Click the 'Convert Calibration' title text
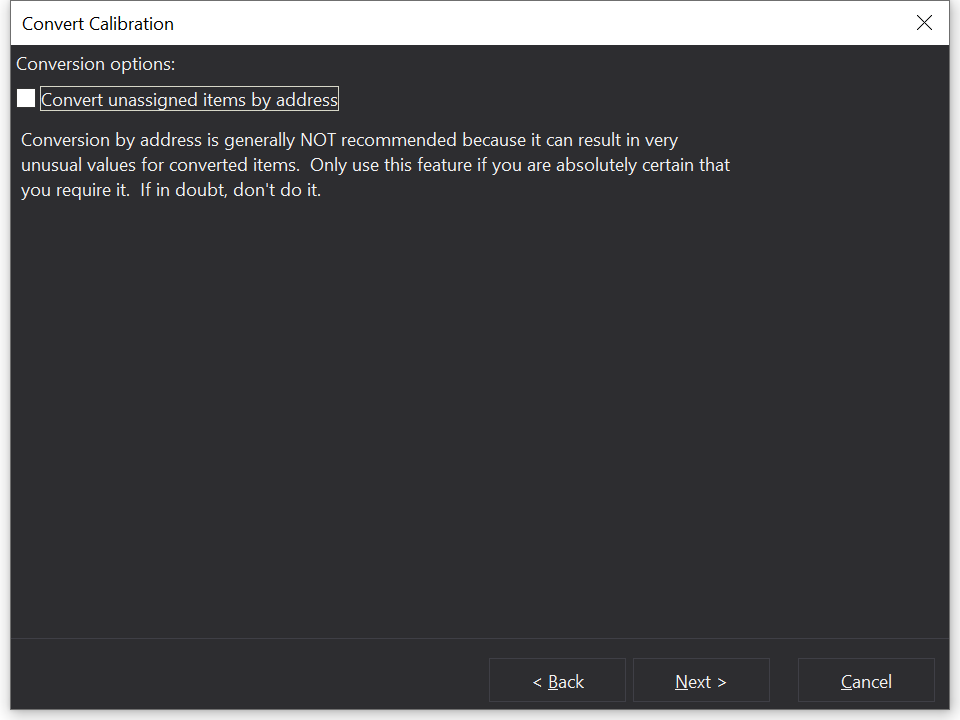Viewport: 960px width, 720px height. [x=98, y=23]
